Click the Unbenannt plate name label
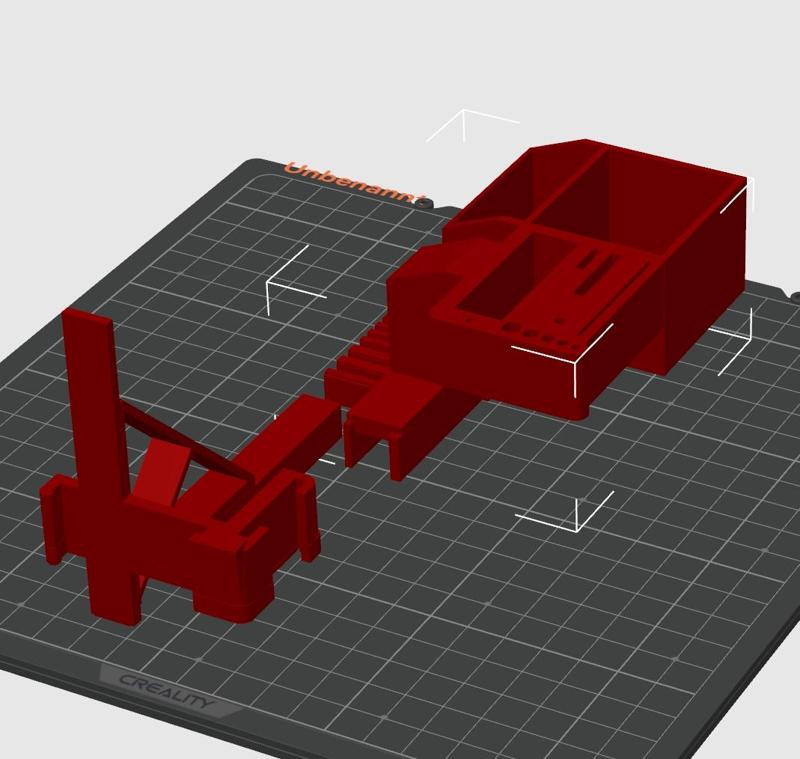 [x=352, y=180]
